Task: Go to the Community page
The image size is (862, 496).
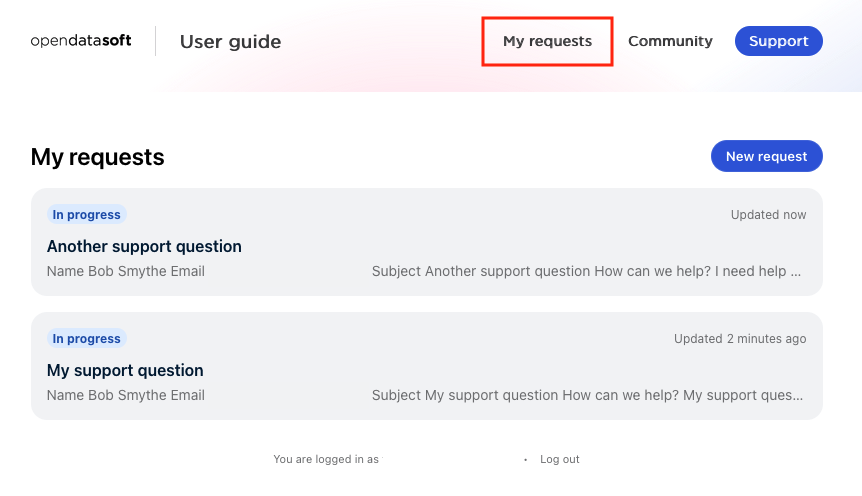Action: tap(670, 41)
